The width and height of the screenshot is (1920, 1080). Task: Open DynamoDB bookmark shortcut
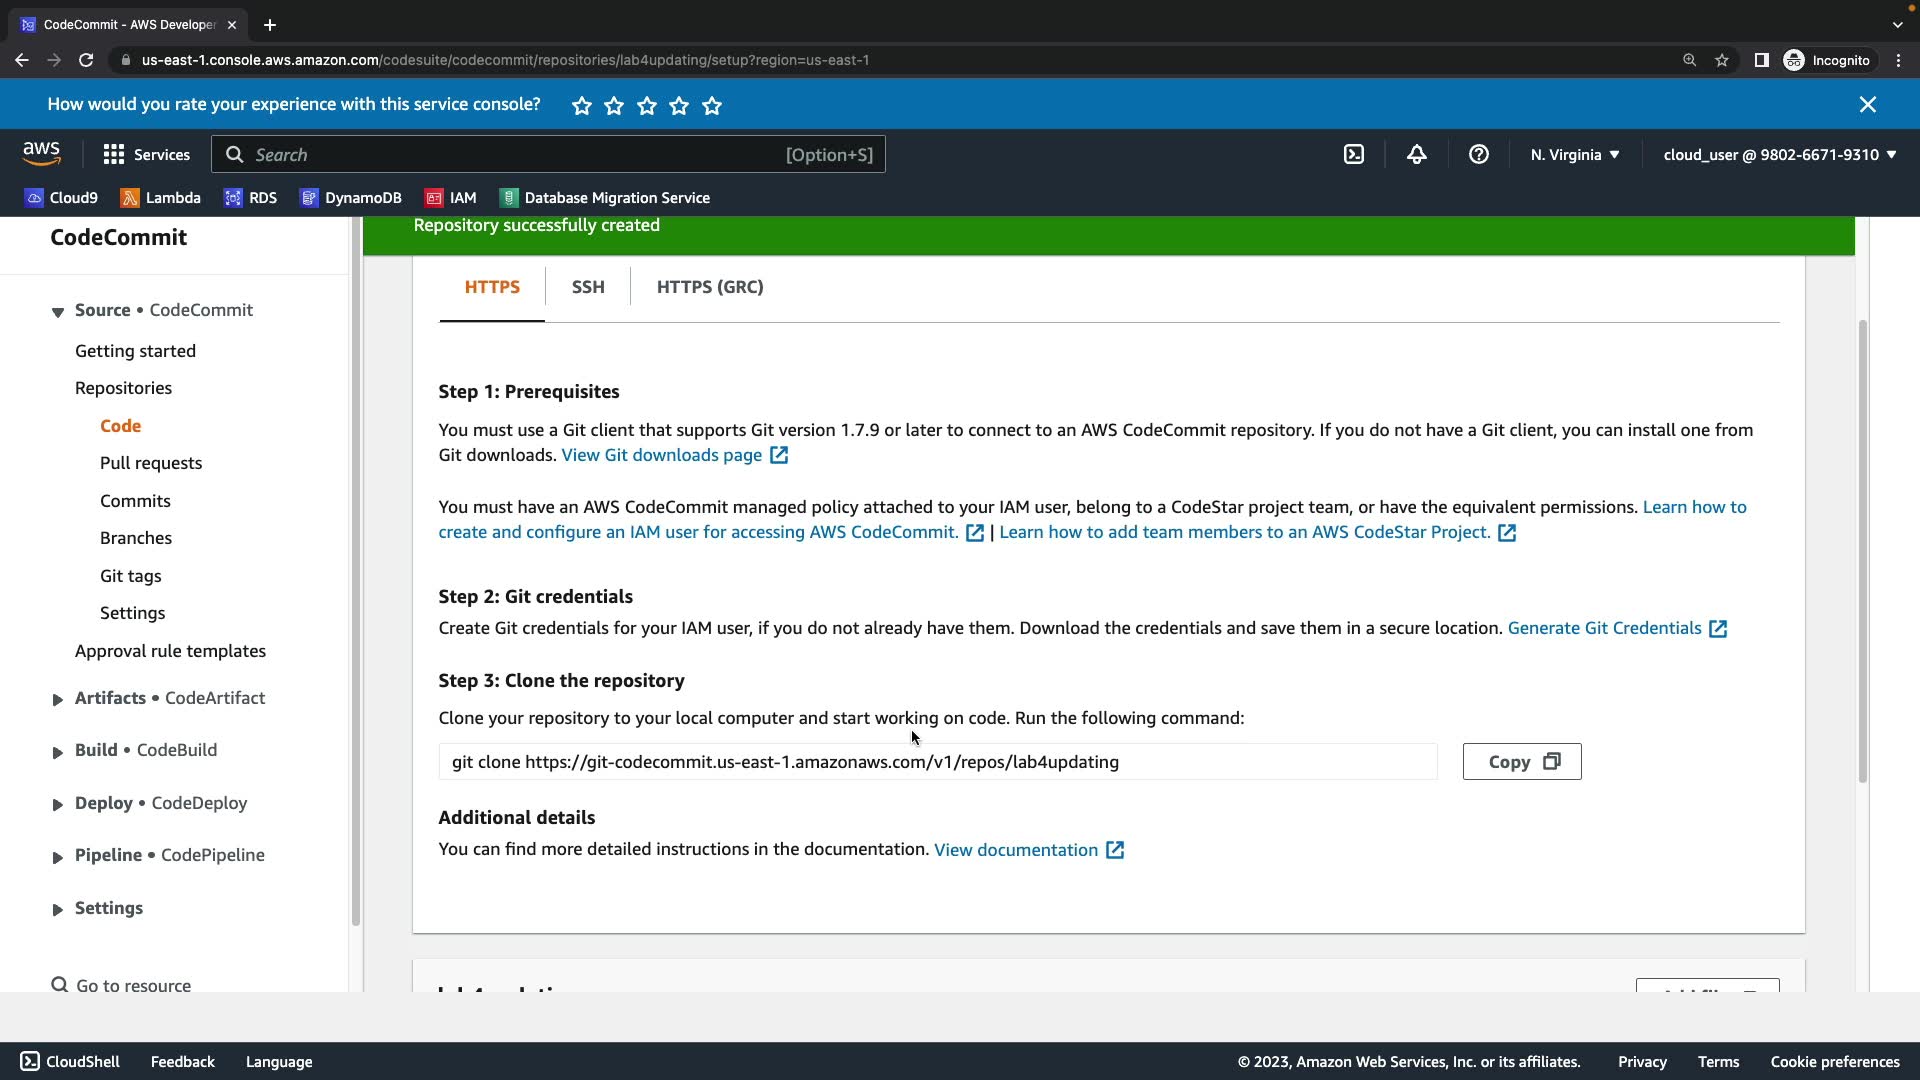click(x=350, y=198)
